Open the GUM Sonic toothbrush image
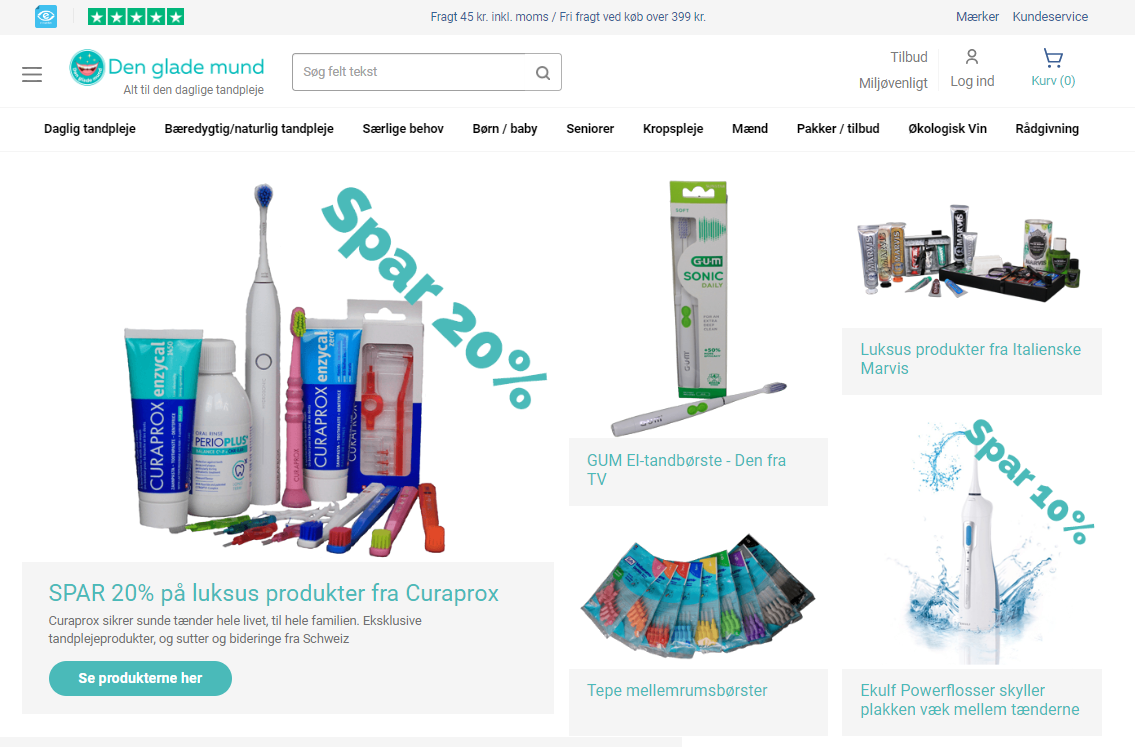1135x747 pixels. point(699,308)
